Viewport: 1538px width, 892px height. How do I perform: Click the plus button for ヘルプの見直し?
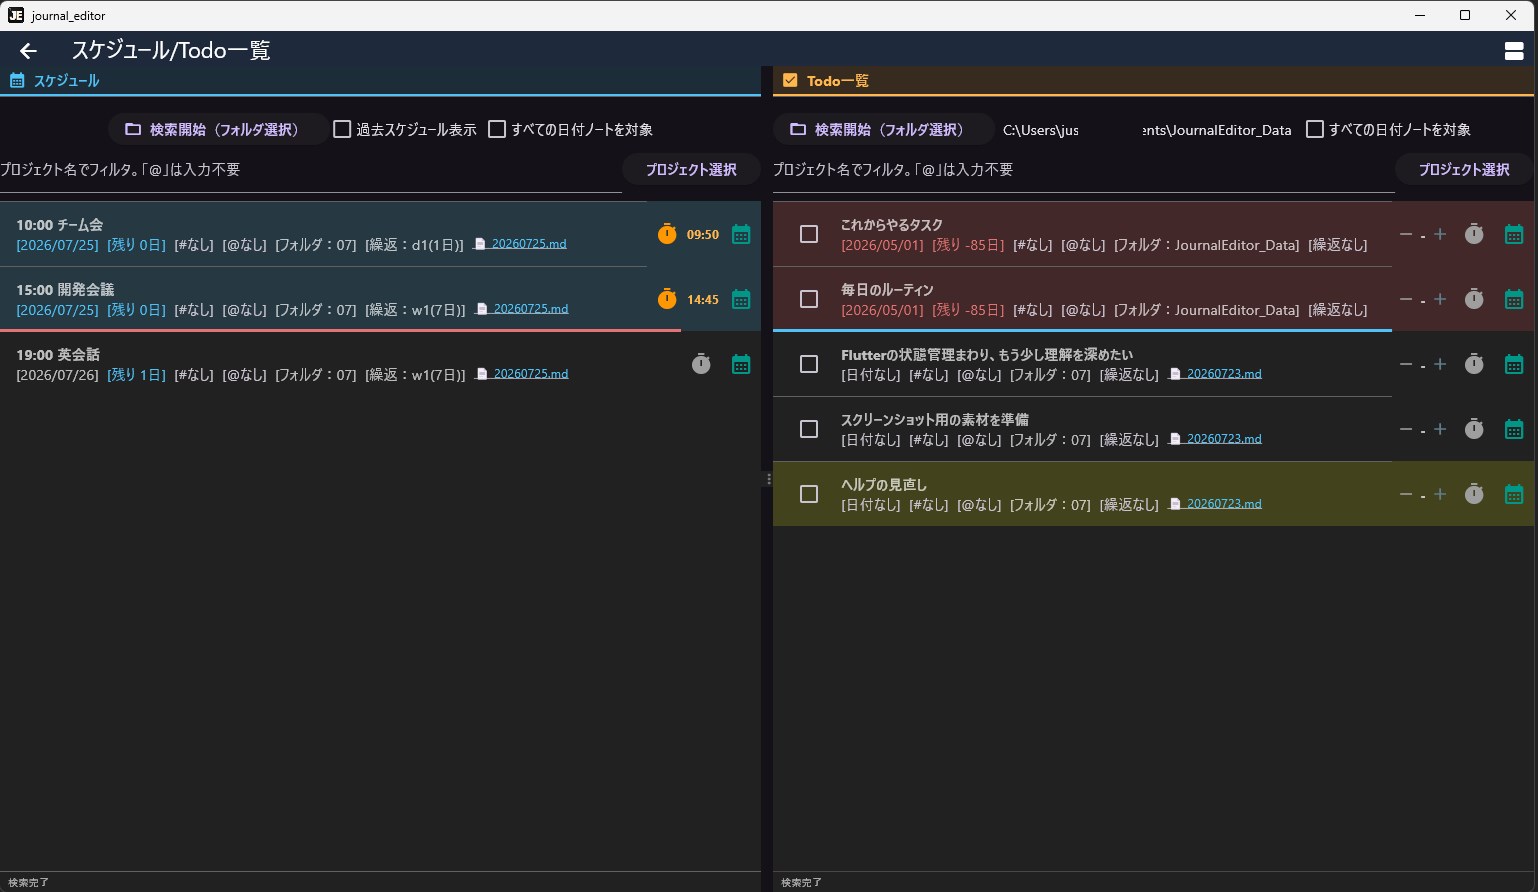coord(1440,494)
